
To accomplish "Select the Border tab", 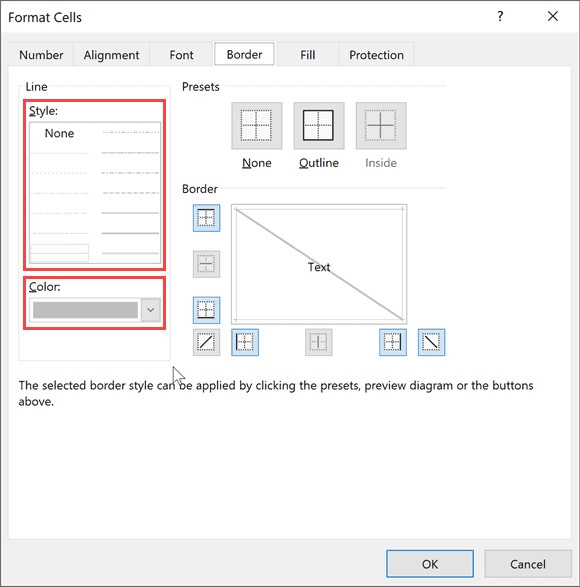I will [244, 55].
